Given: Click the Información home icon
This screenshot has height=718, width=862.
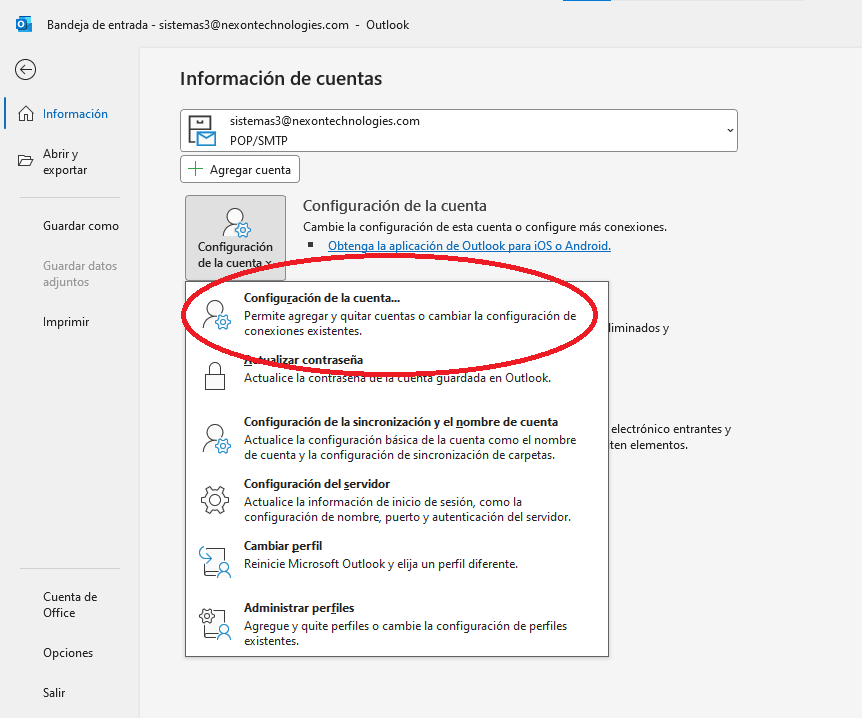Looking at the screenshot, I should point(26,114).
